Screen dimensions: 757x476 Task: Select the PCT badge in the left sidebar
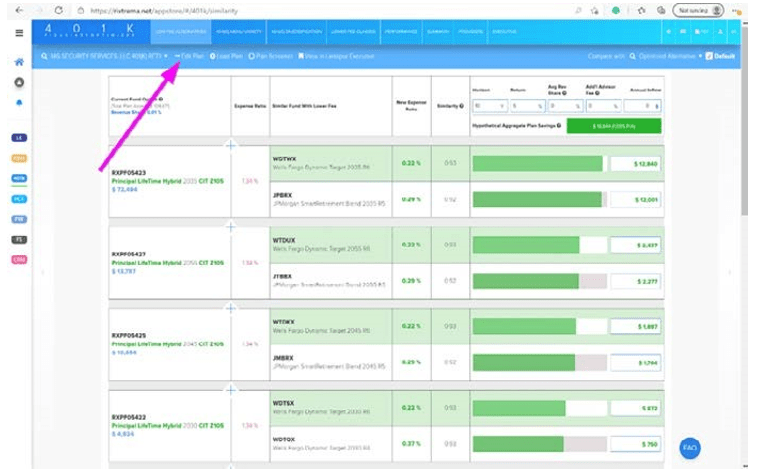click(x=19, y=198)
